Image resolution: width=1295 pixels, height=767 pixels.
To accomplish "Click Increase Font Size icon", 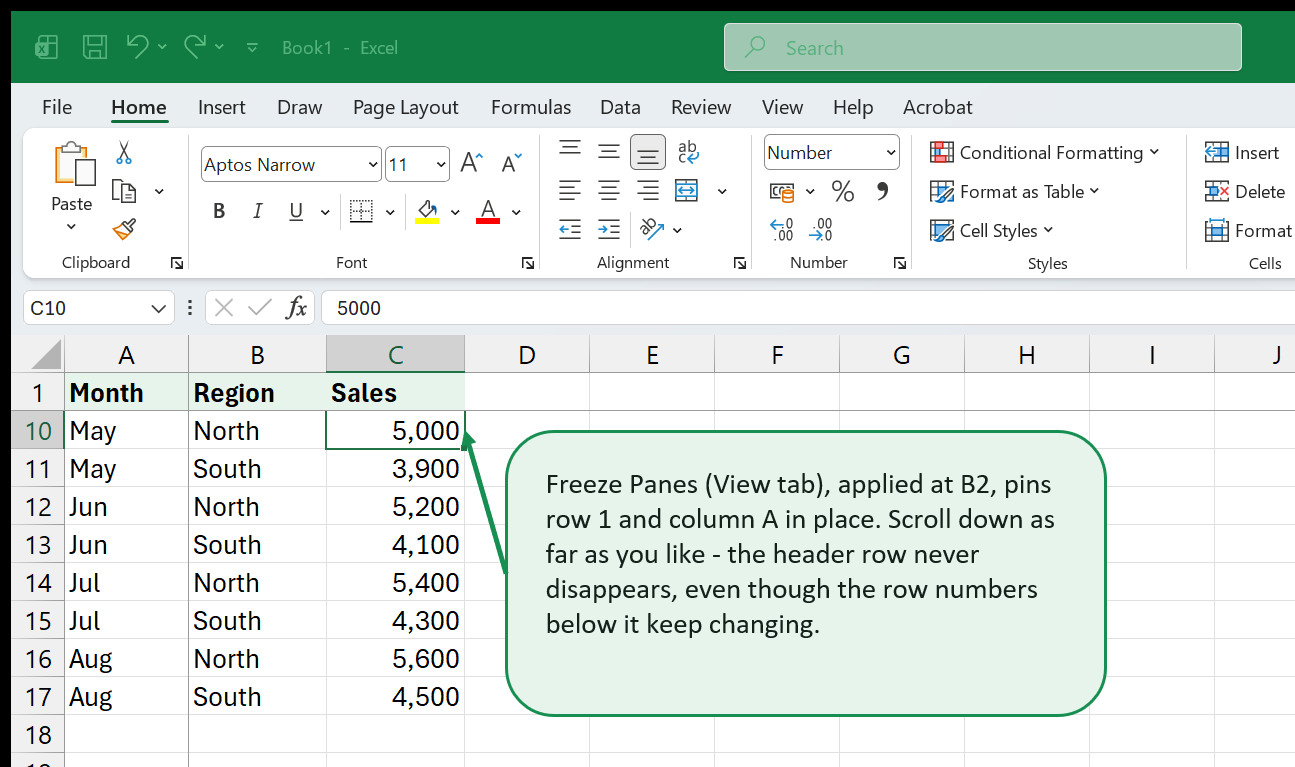I will pyautogui.click(x=472, y=164).
